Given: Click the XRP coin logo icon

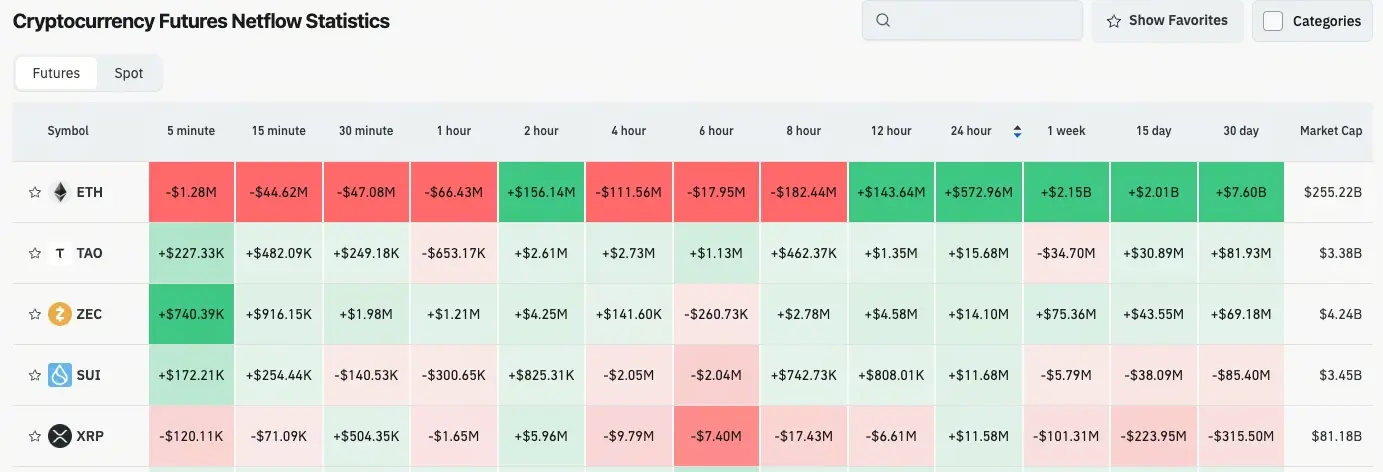Looking at the screenshot, I should click(x=60, y=436).
